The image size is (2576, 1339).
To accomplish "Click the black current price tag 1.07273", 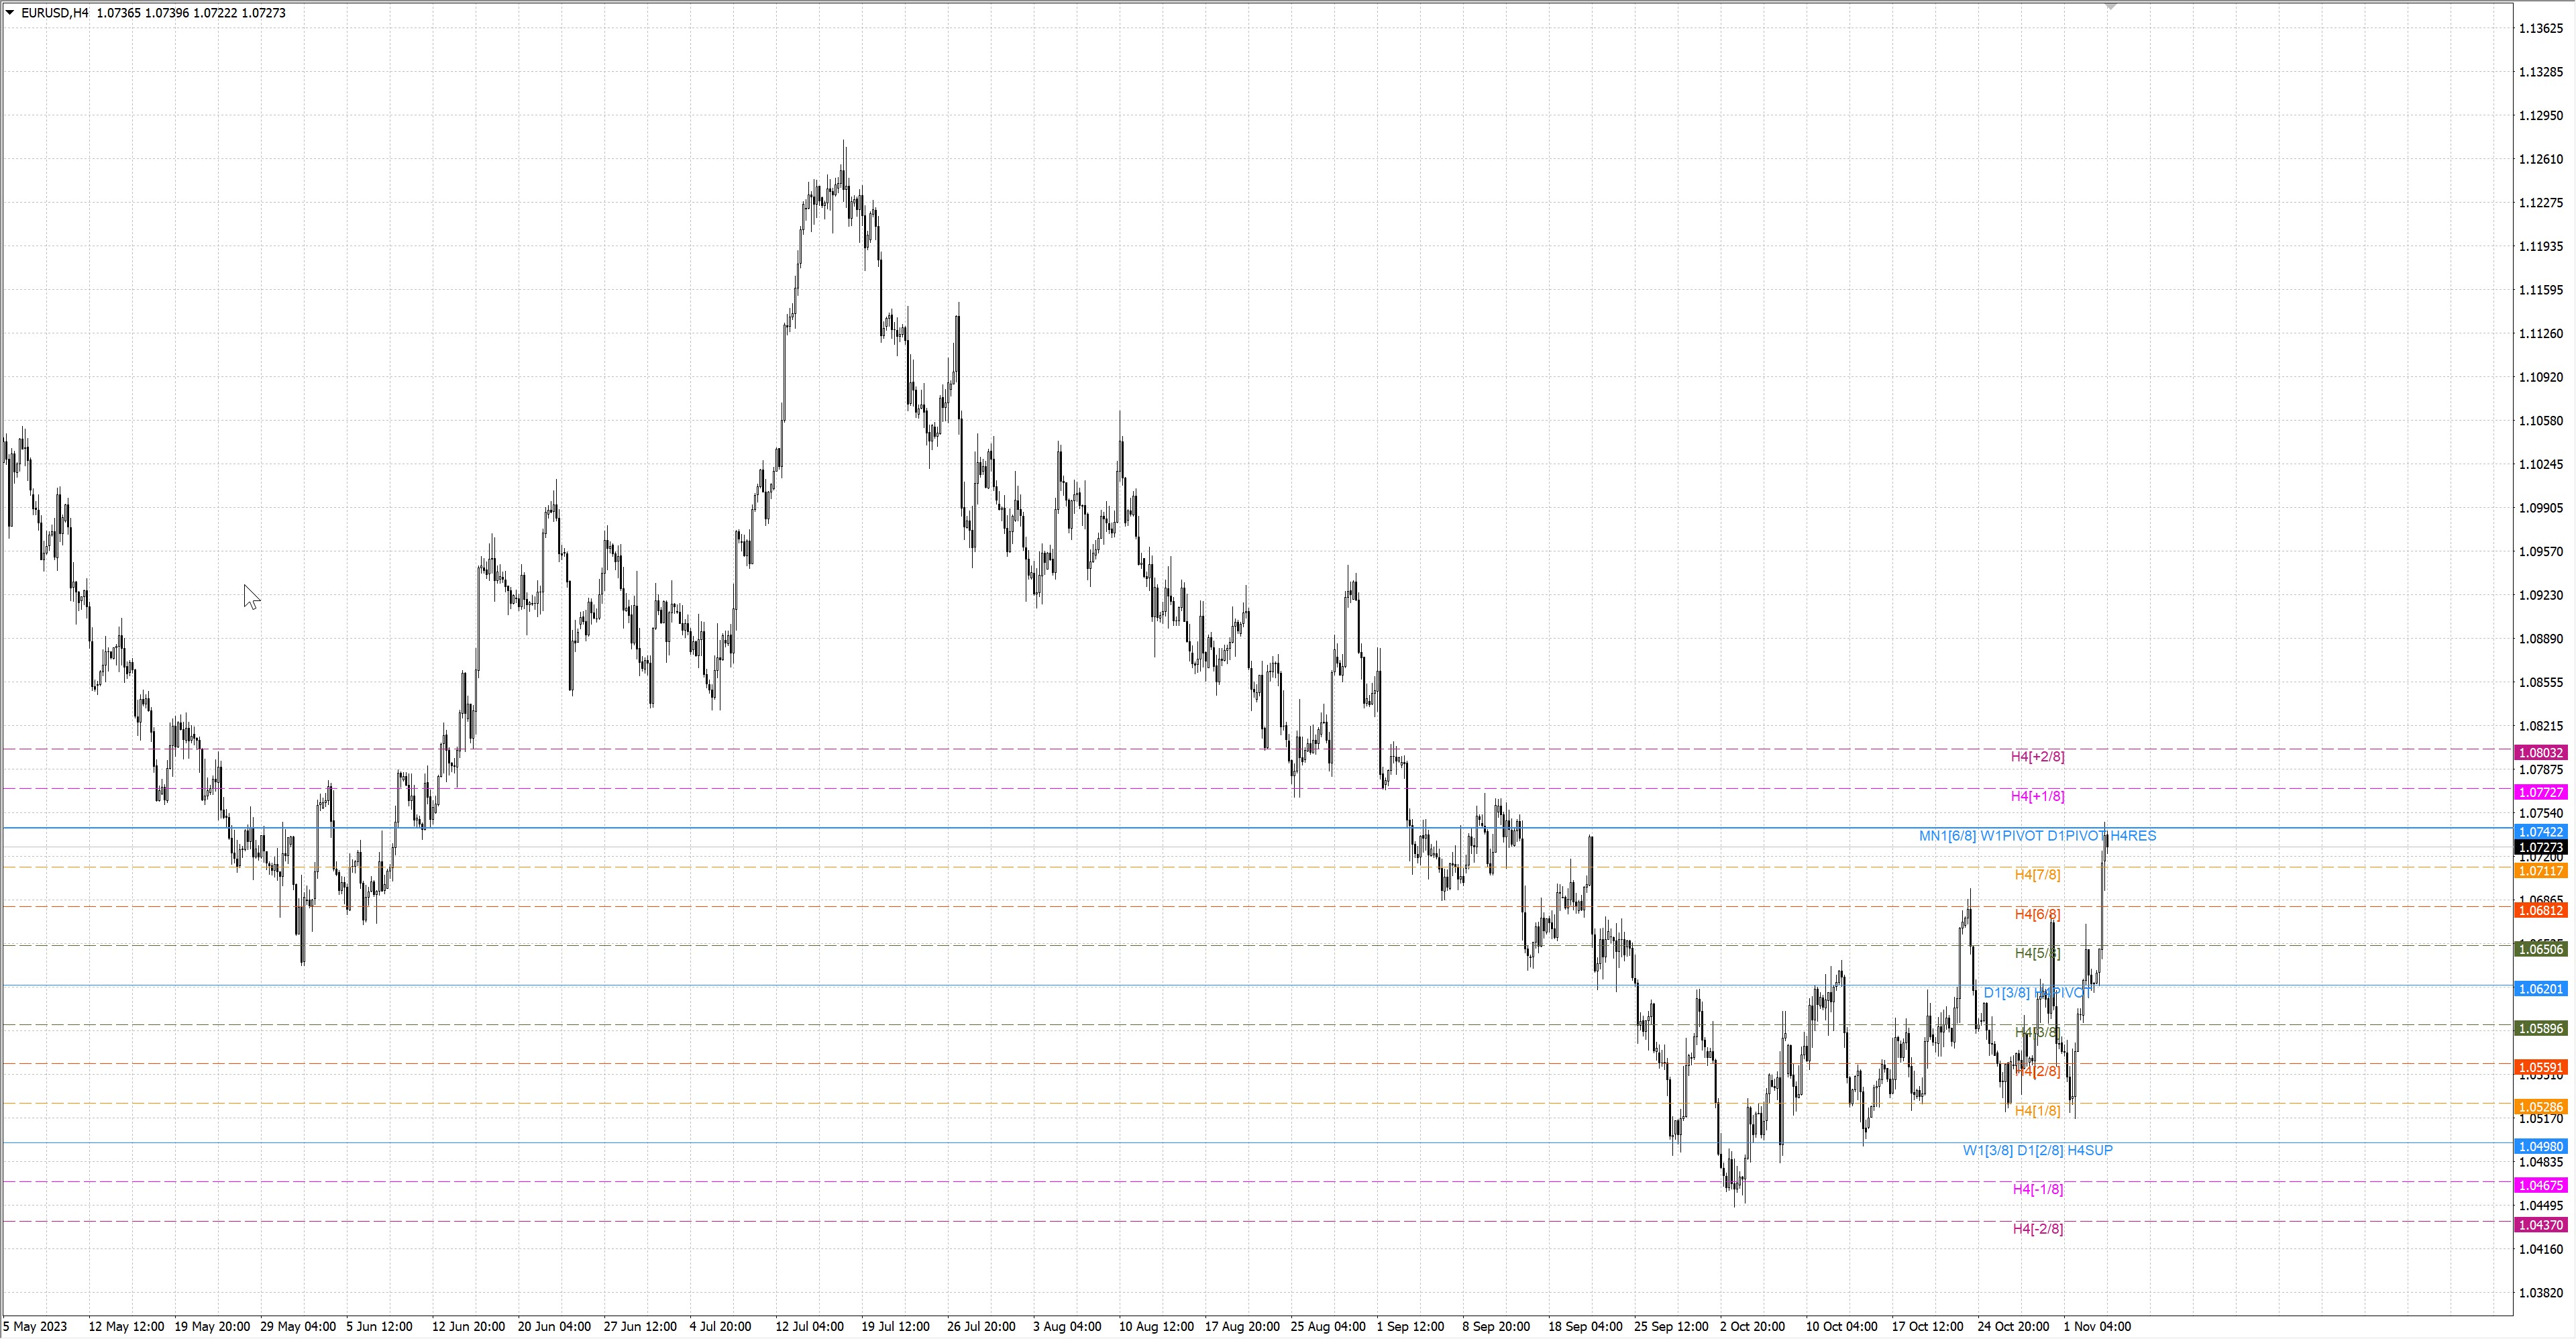I will coord(2540,848).
